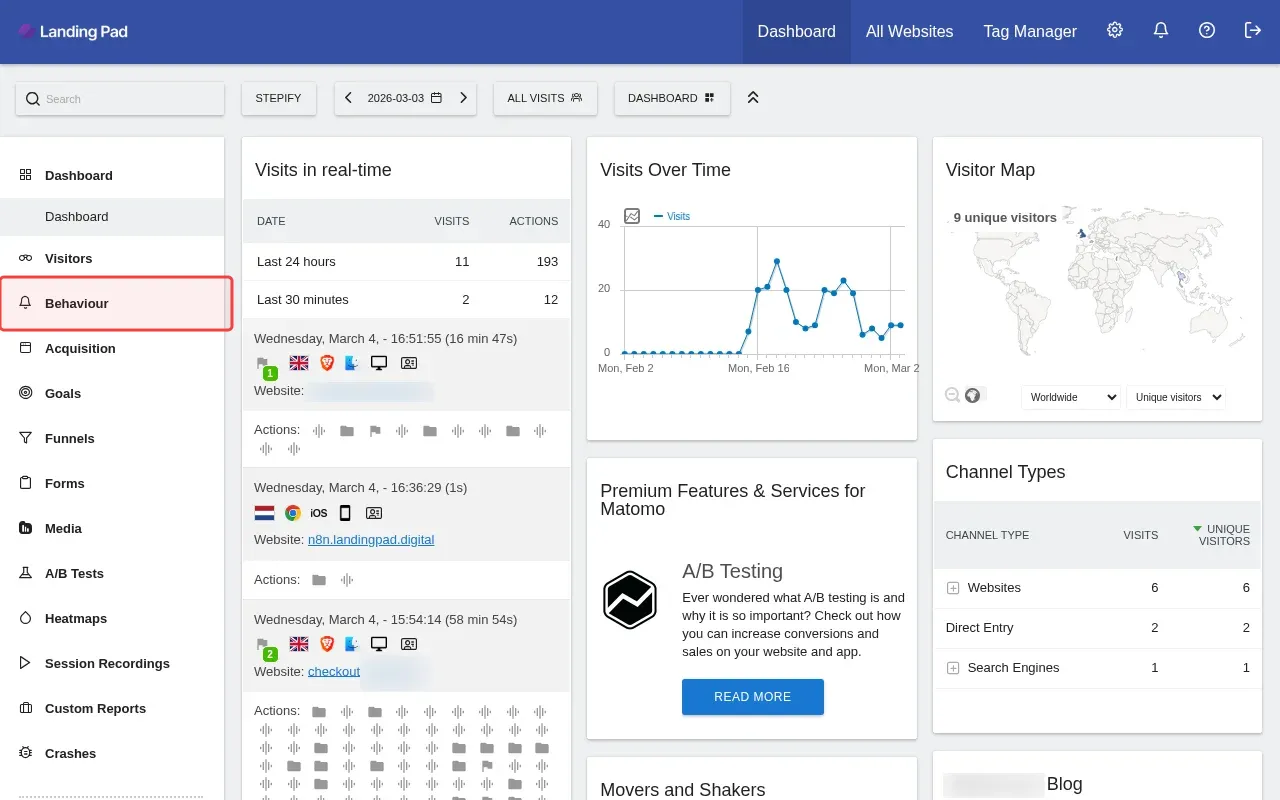Open the Unique visitors metric dropdown
1280x800 pixels.
point(1175,397)
